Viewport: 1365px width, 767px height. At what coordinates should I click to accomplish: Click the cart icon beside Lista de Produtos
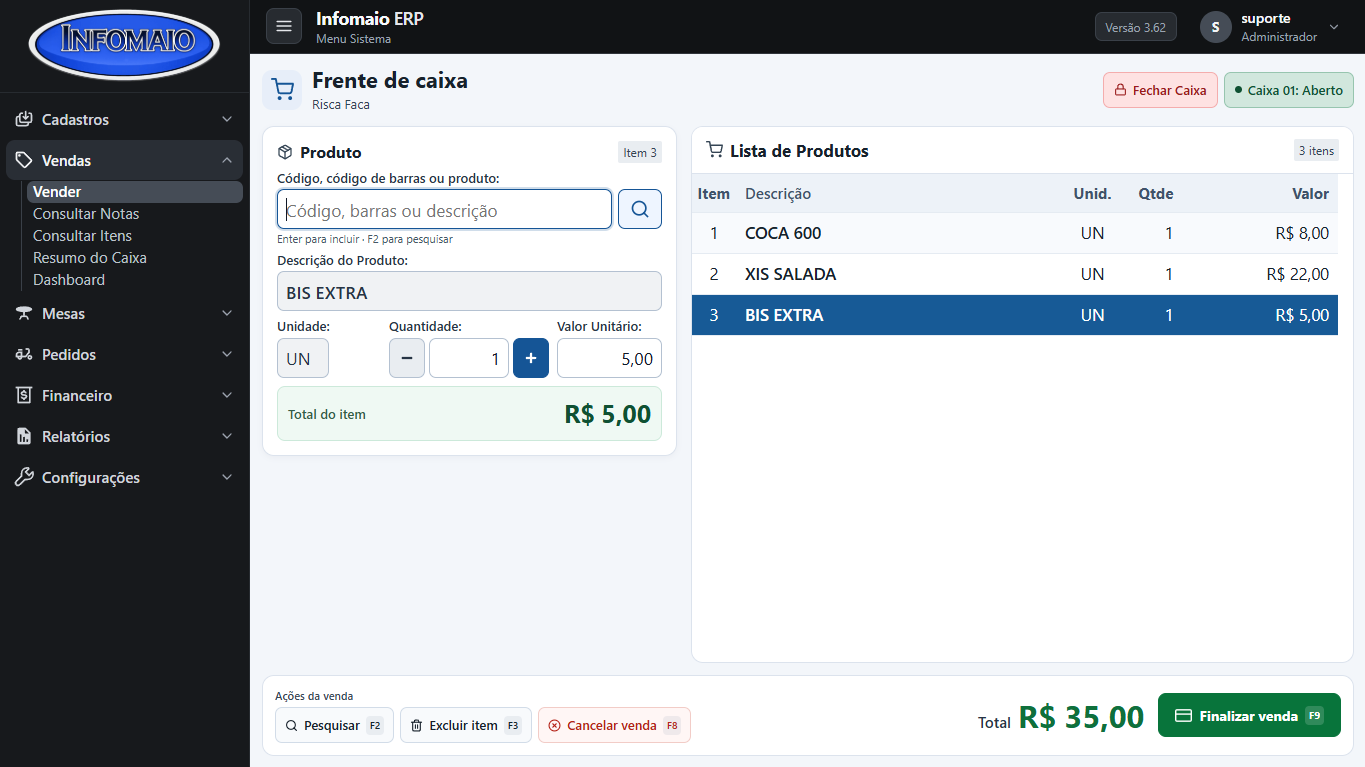tap(714, 150)
